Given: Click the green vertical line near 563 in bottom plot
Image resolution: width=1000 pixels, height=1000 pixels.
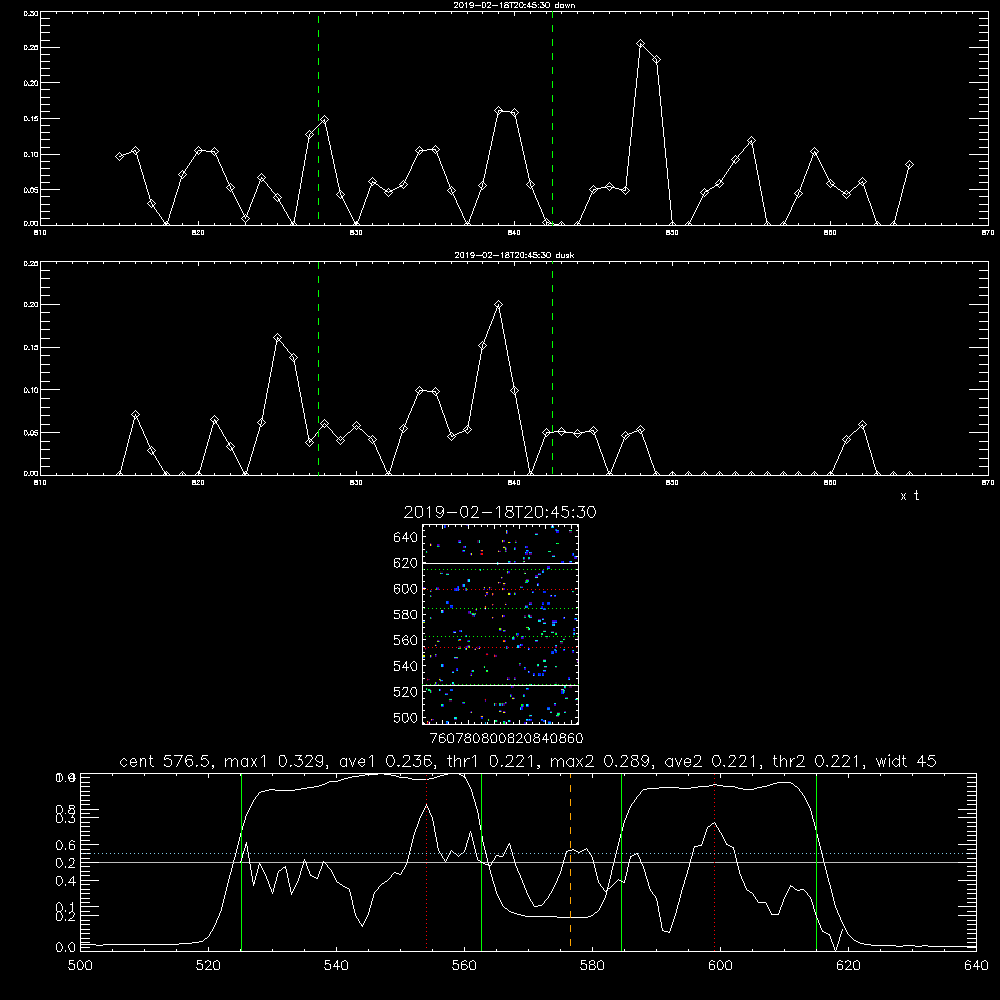Looking at the screenshot, I should [x=481, y=861].
